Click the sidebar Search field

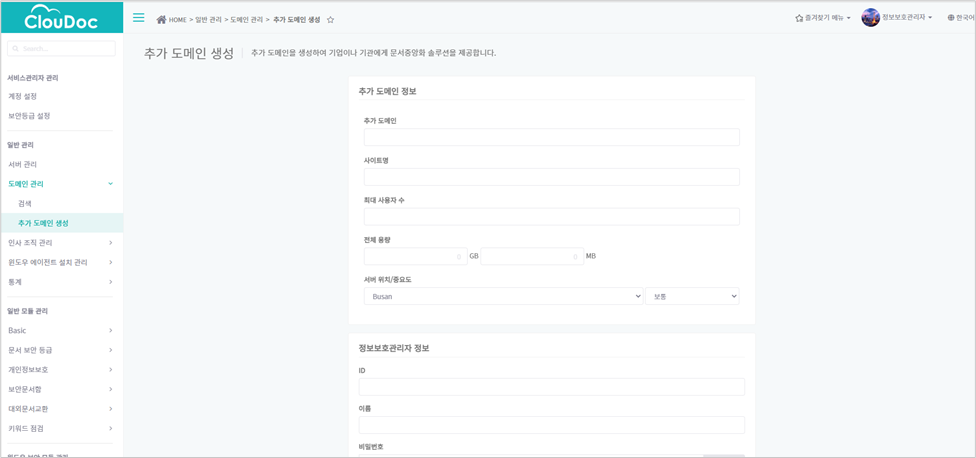[x=61, y=49]
